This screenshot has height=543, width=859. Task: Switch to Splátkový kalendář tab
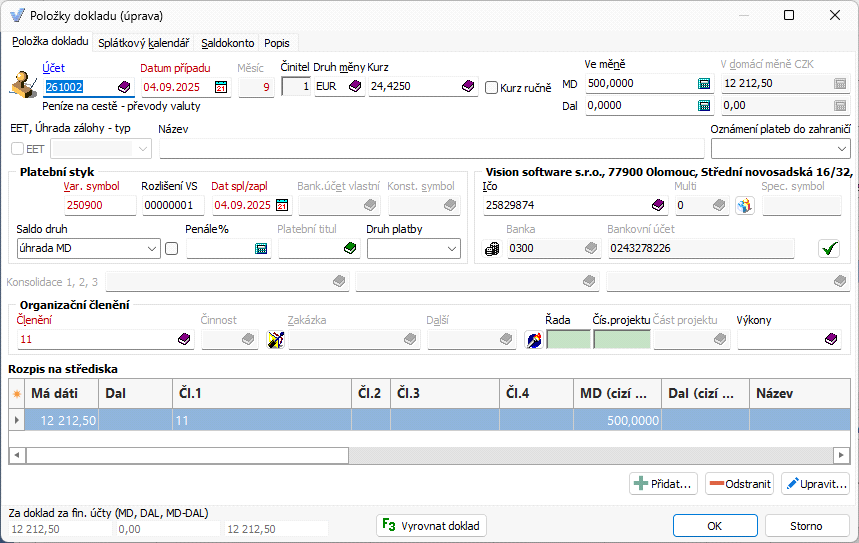144,43
